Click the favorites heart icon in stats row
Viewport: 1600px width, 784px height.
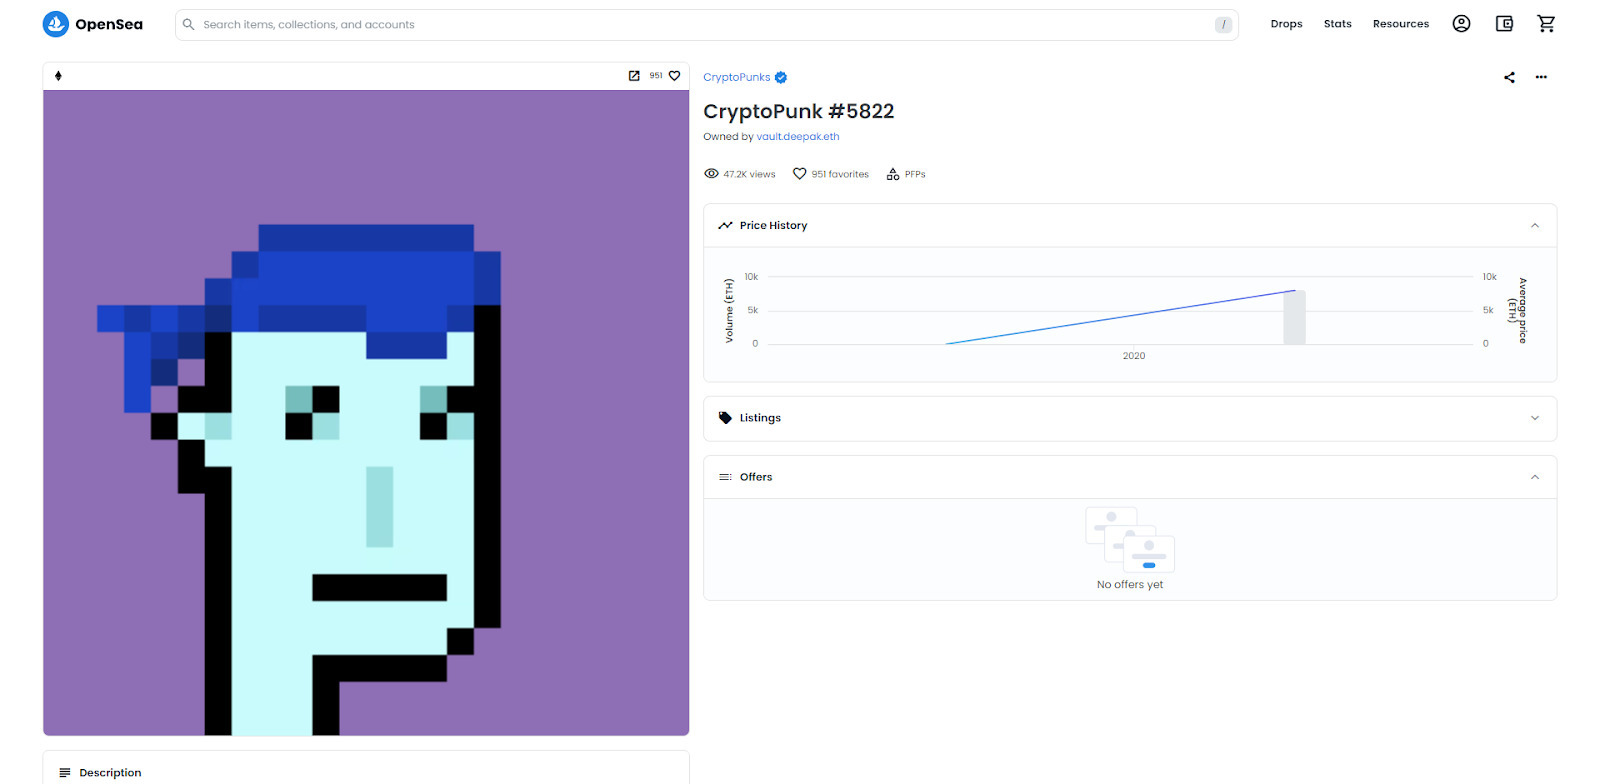pos(799,174)
